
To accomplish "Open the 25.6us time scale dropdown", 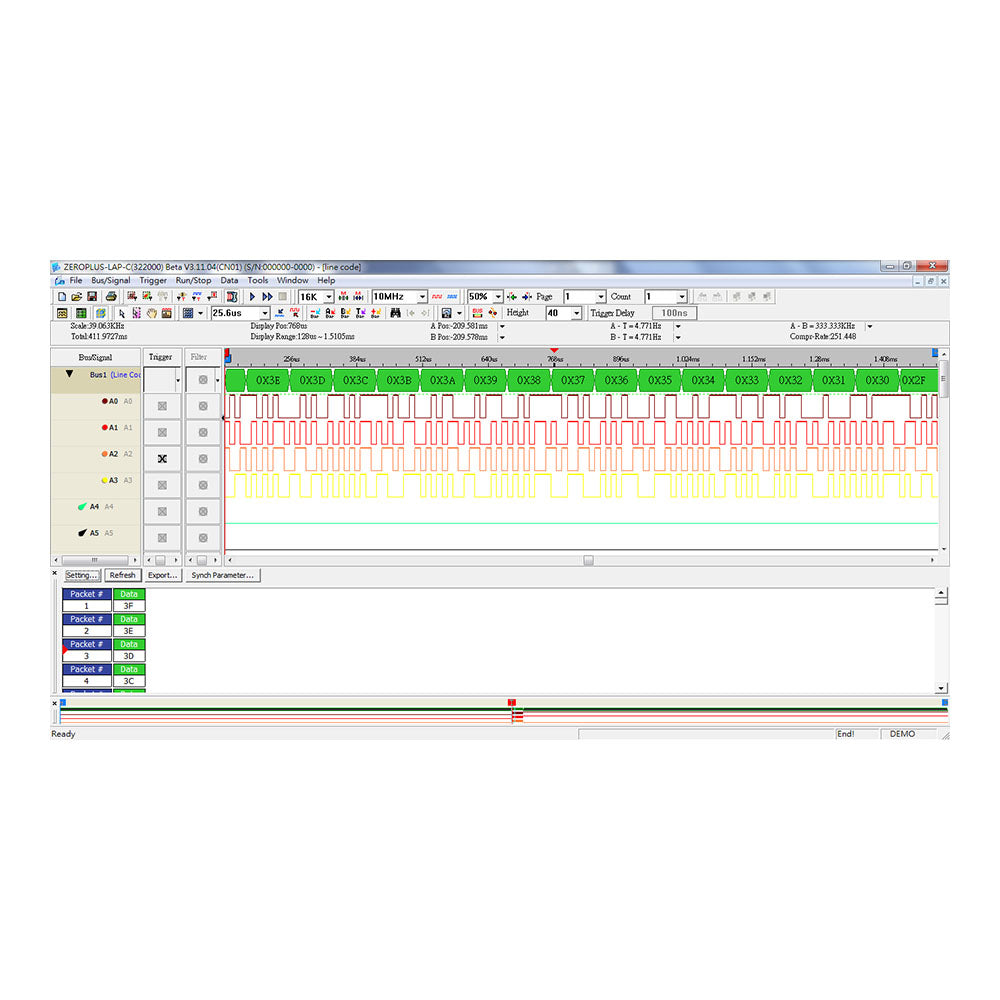I will 265,313.
